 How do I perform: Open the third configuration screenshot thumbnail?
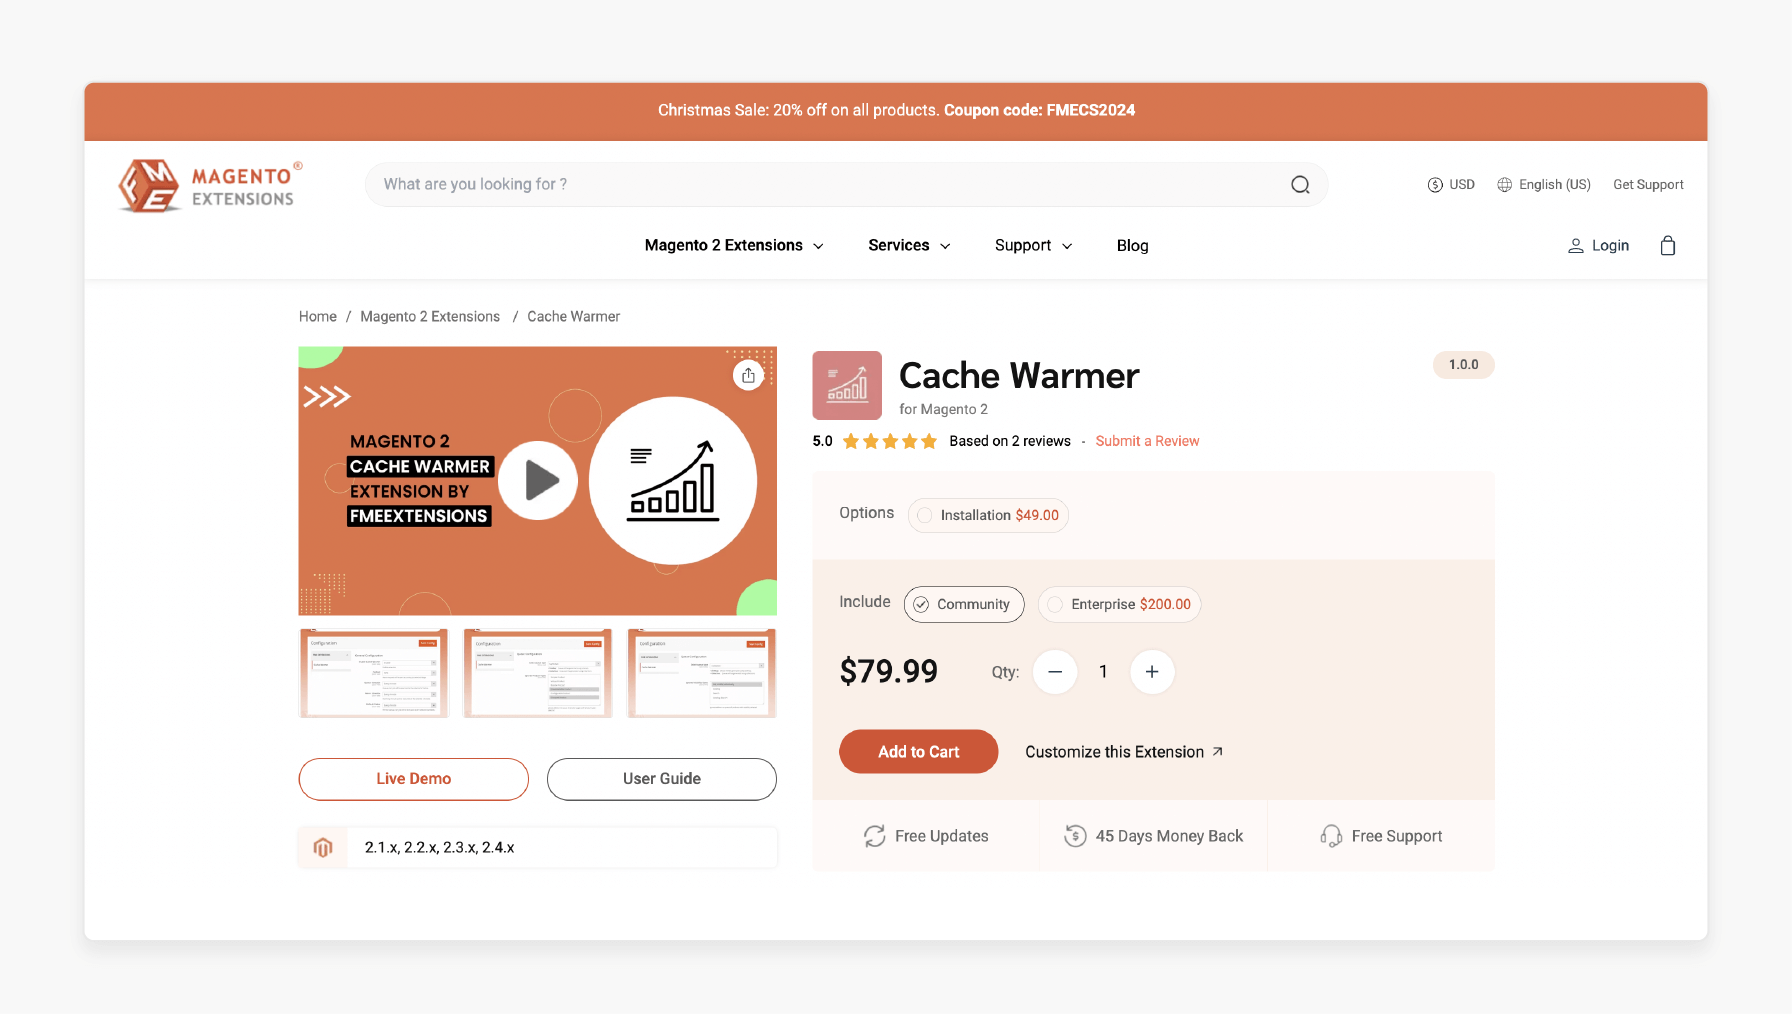(x=702, y=673)
